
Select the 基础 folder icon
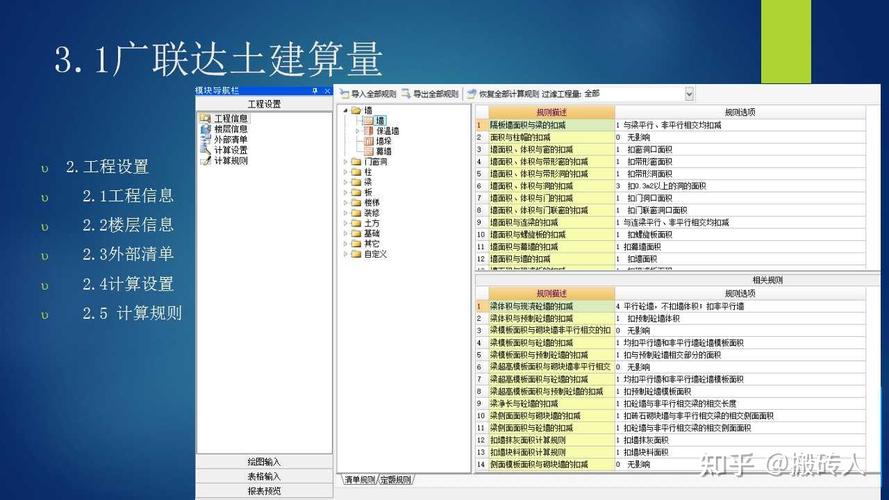tap(356, 234)
